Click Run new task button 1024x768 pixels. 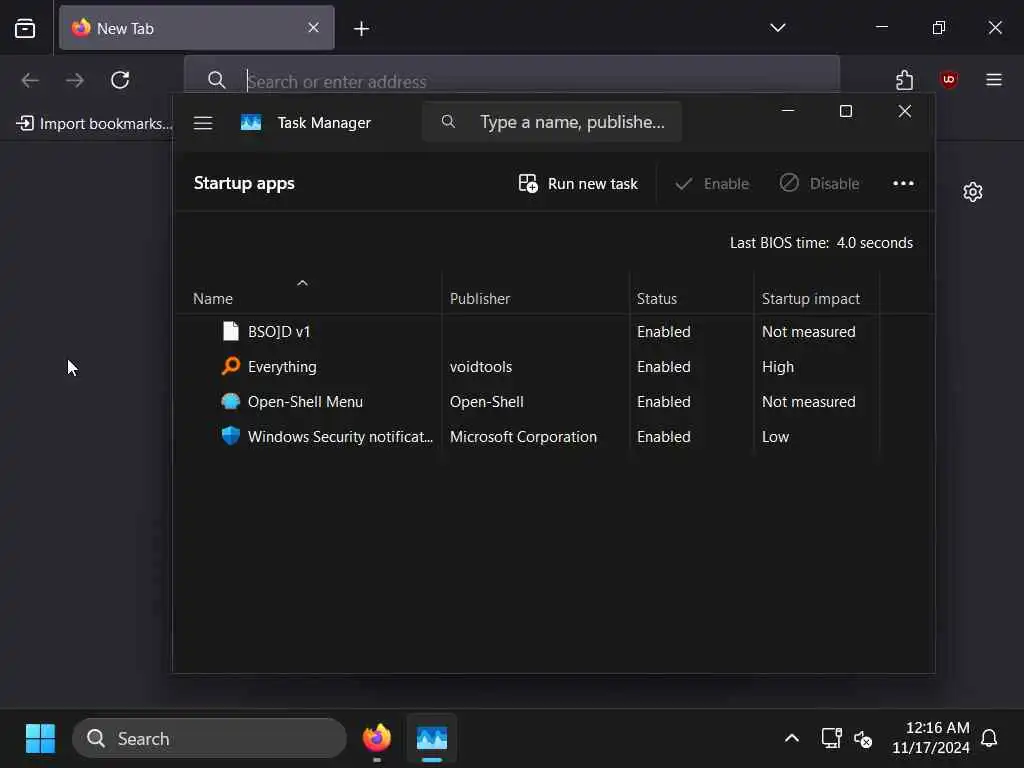578,184
